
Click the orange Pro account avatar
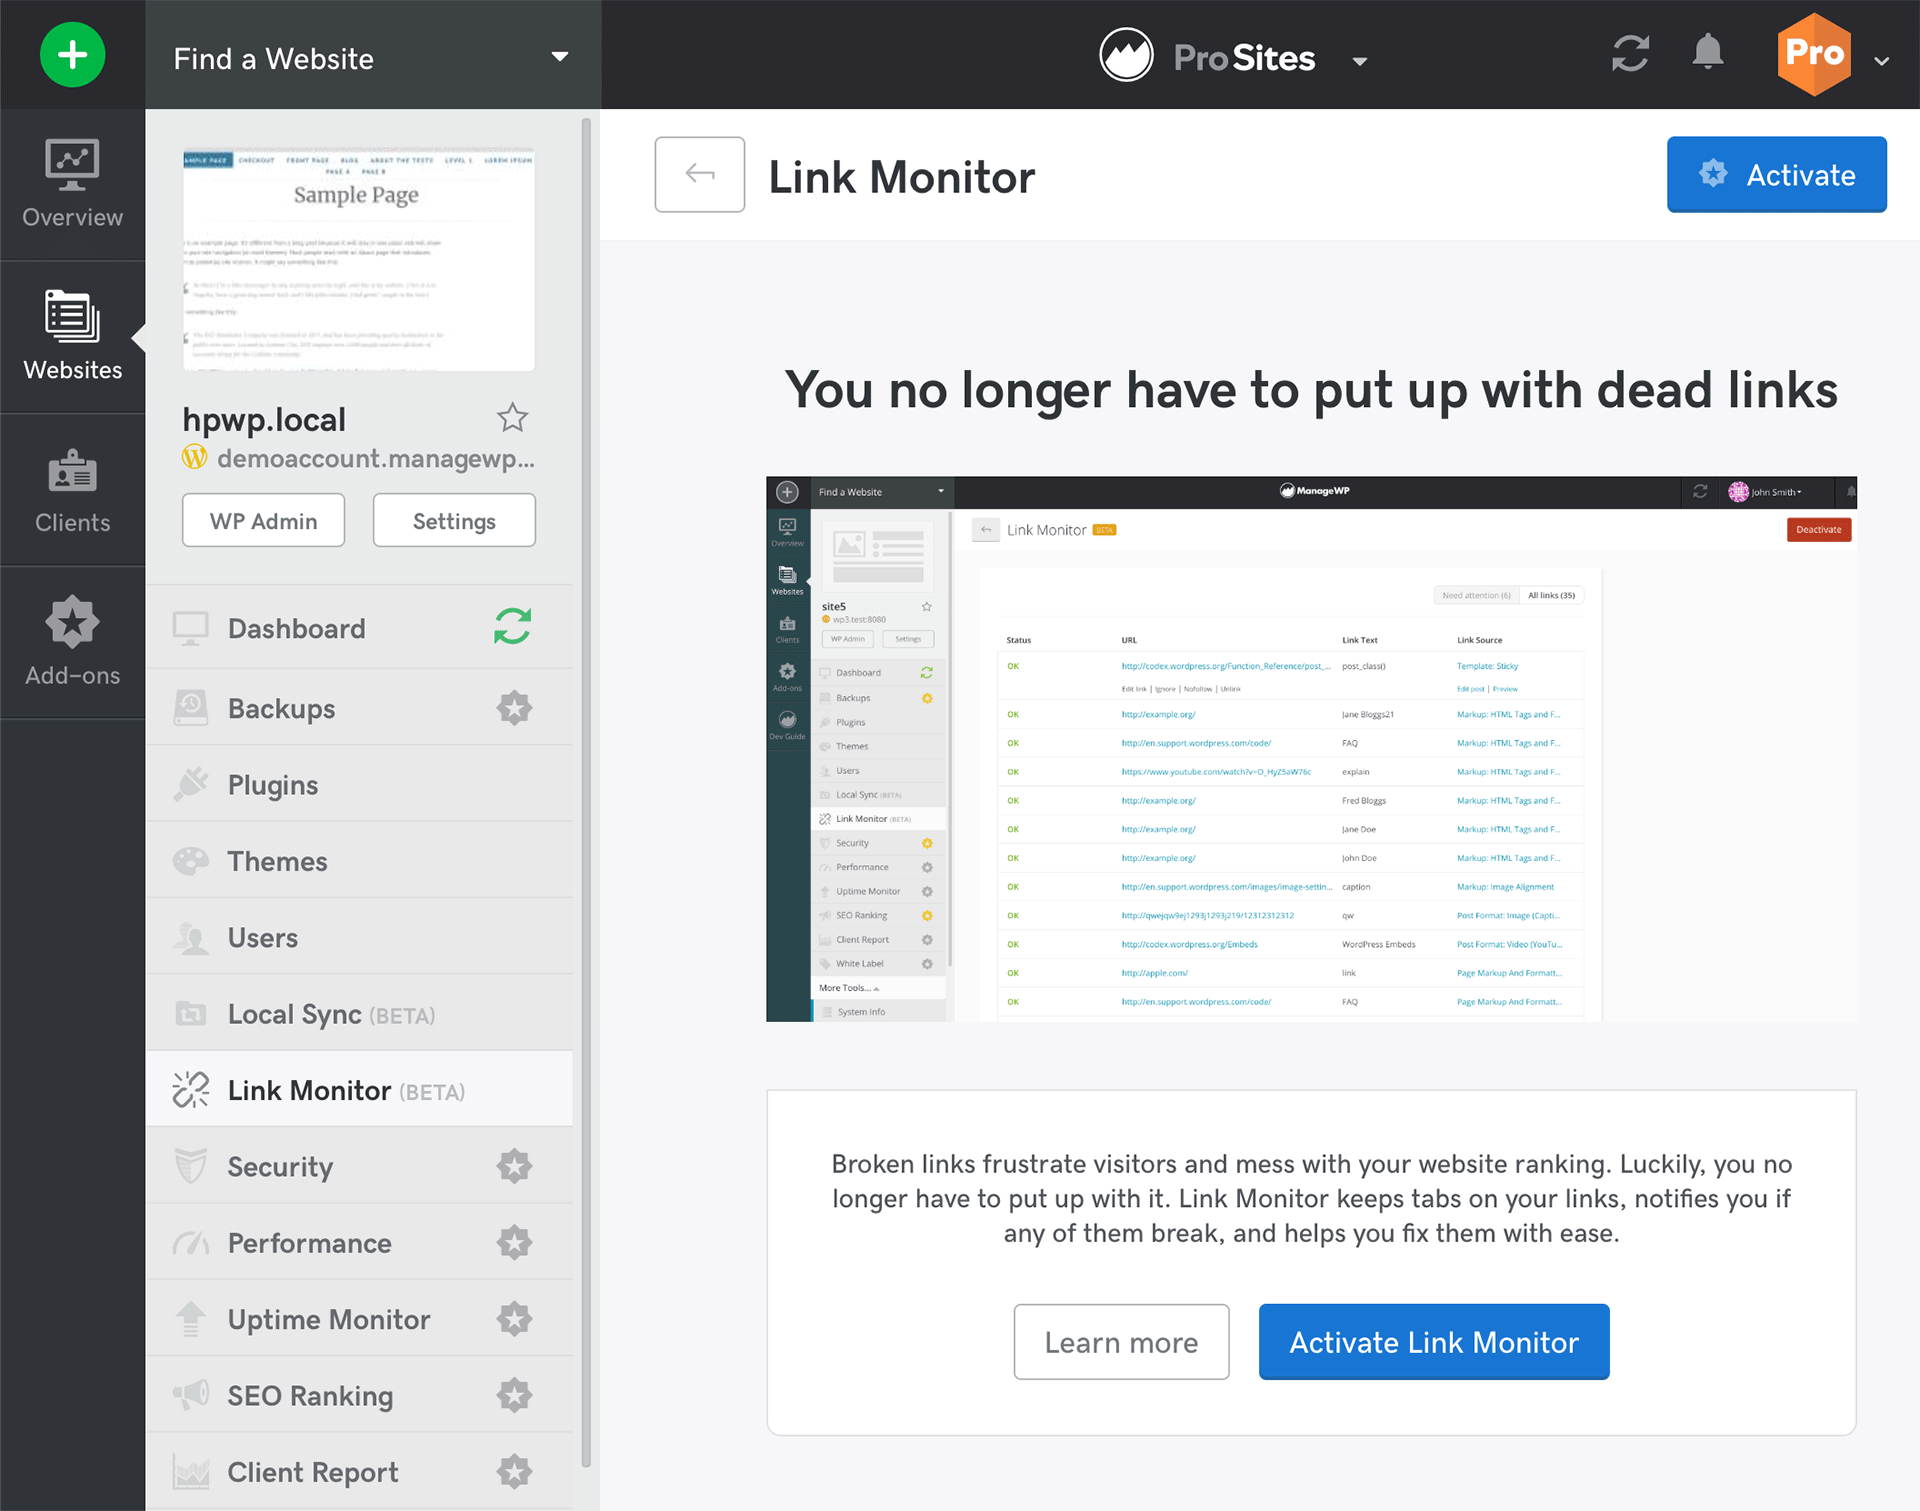pos(1814,53)
